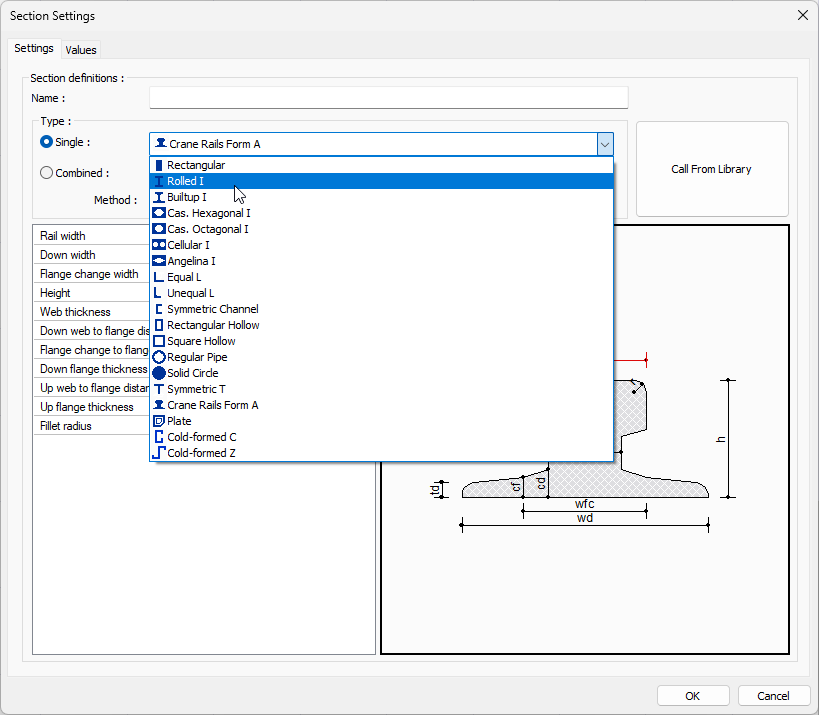Switch to the Values tab
Viewport: 819px width, 715px height.
coord(81,49)
